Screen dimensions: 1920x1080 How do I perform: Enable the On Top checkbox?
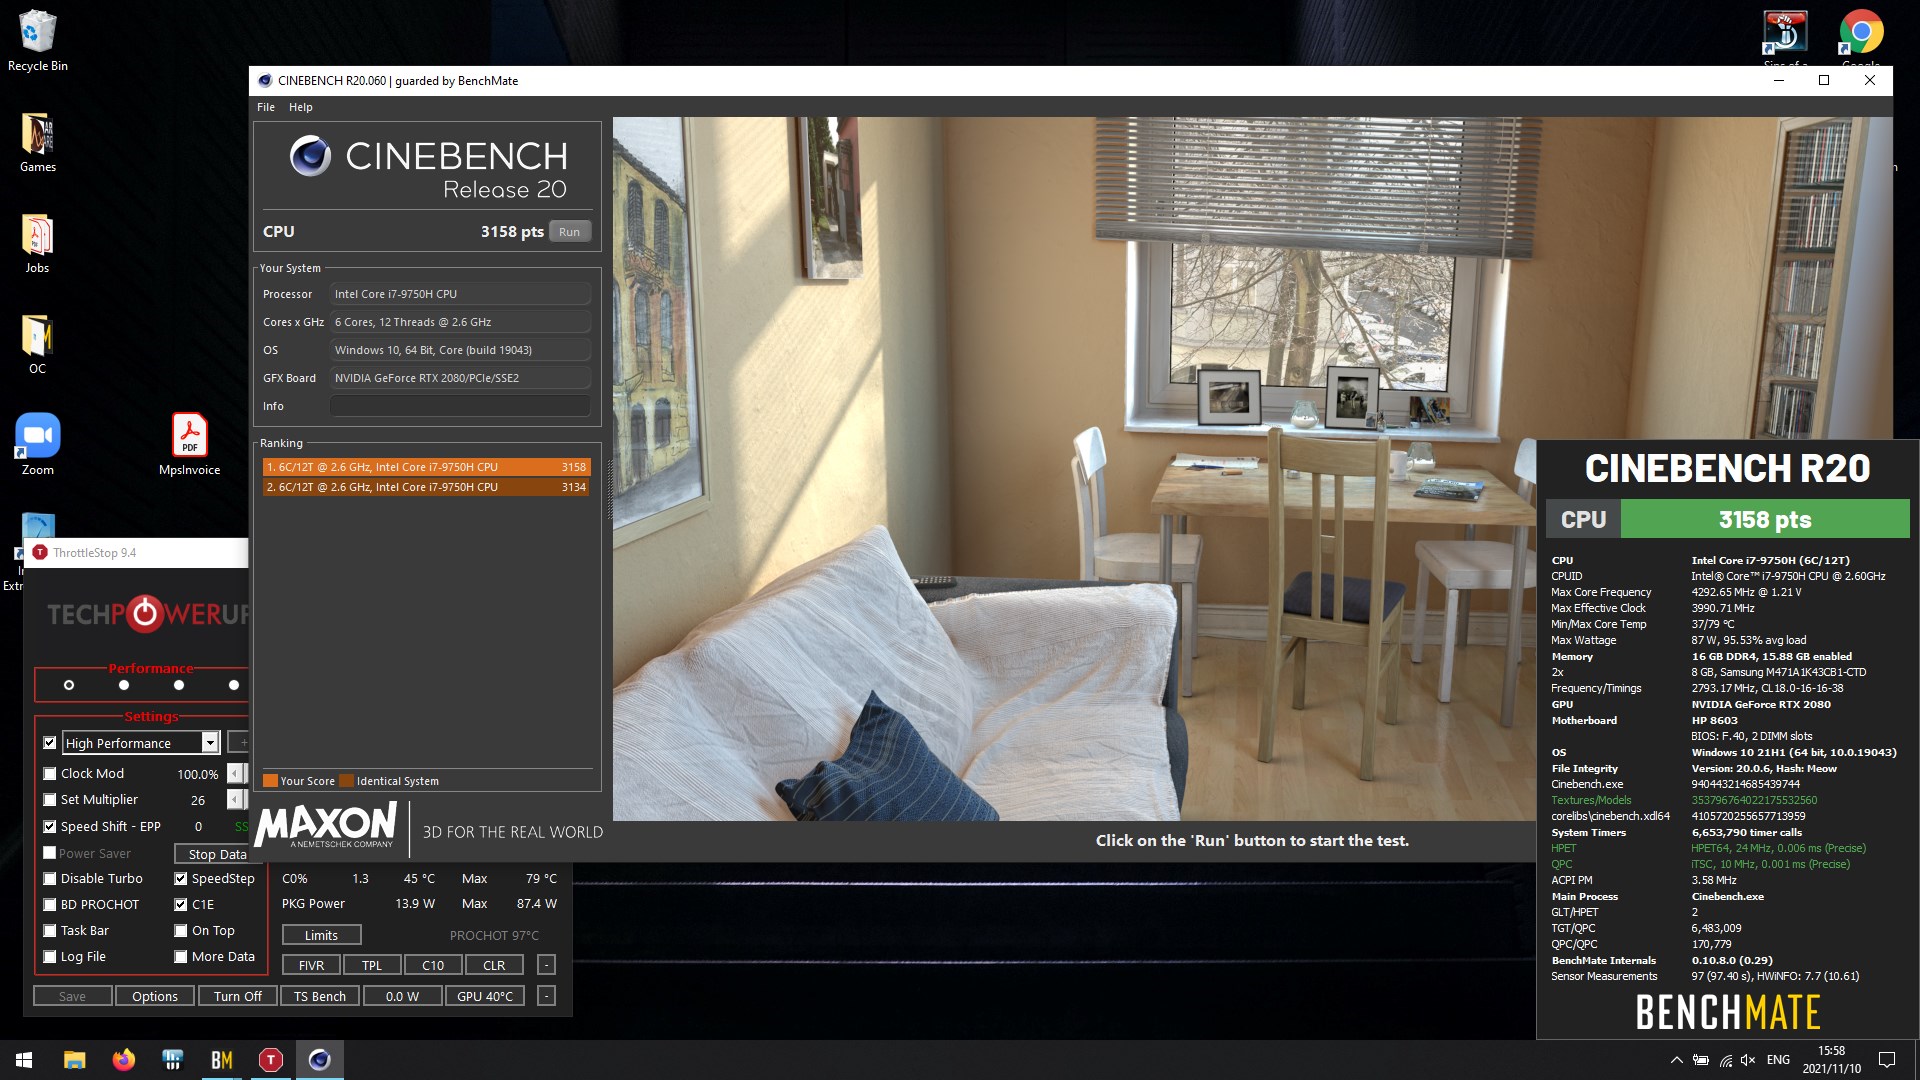tap(181, 930)
